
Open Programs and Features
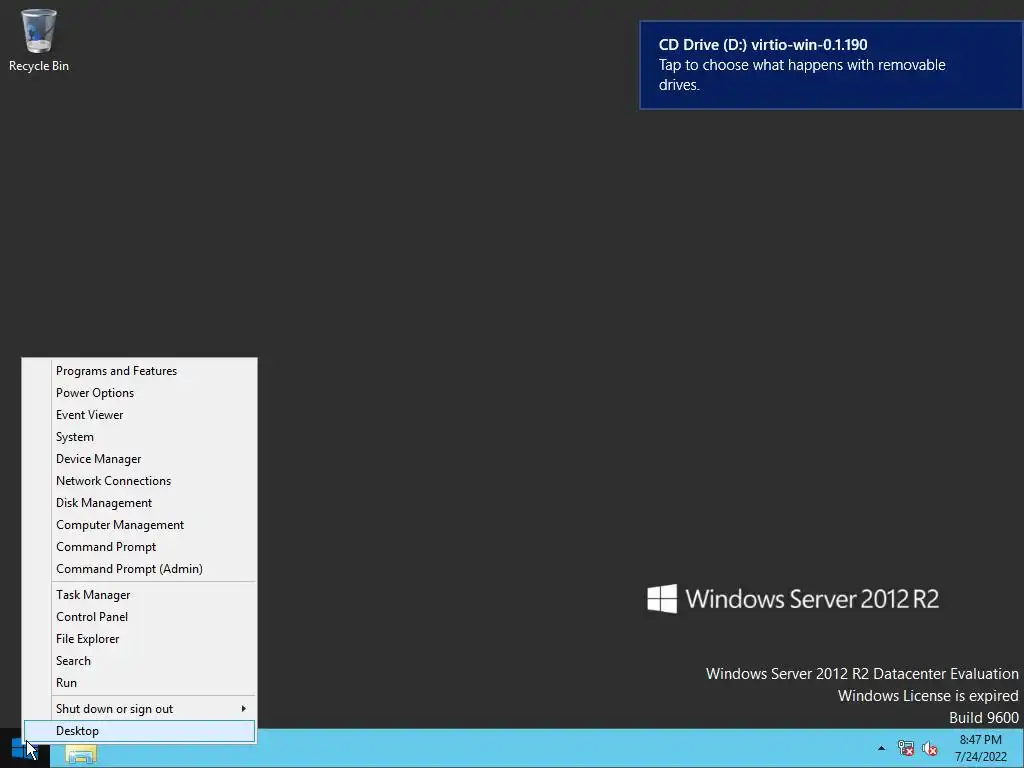click(140, 371)
